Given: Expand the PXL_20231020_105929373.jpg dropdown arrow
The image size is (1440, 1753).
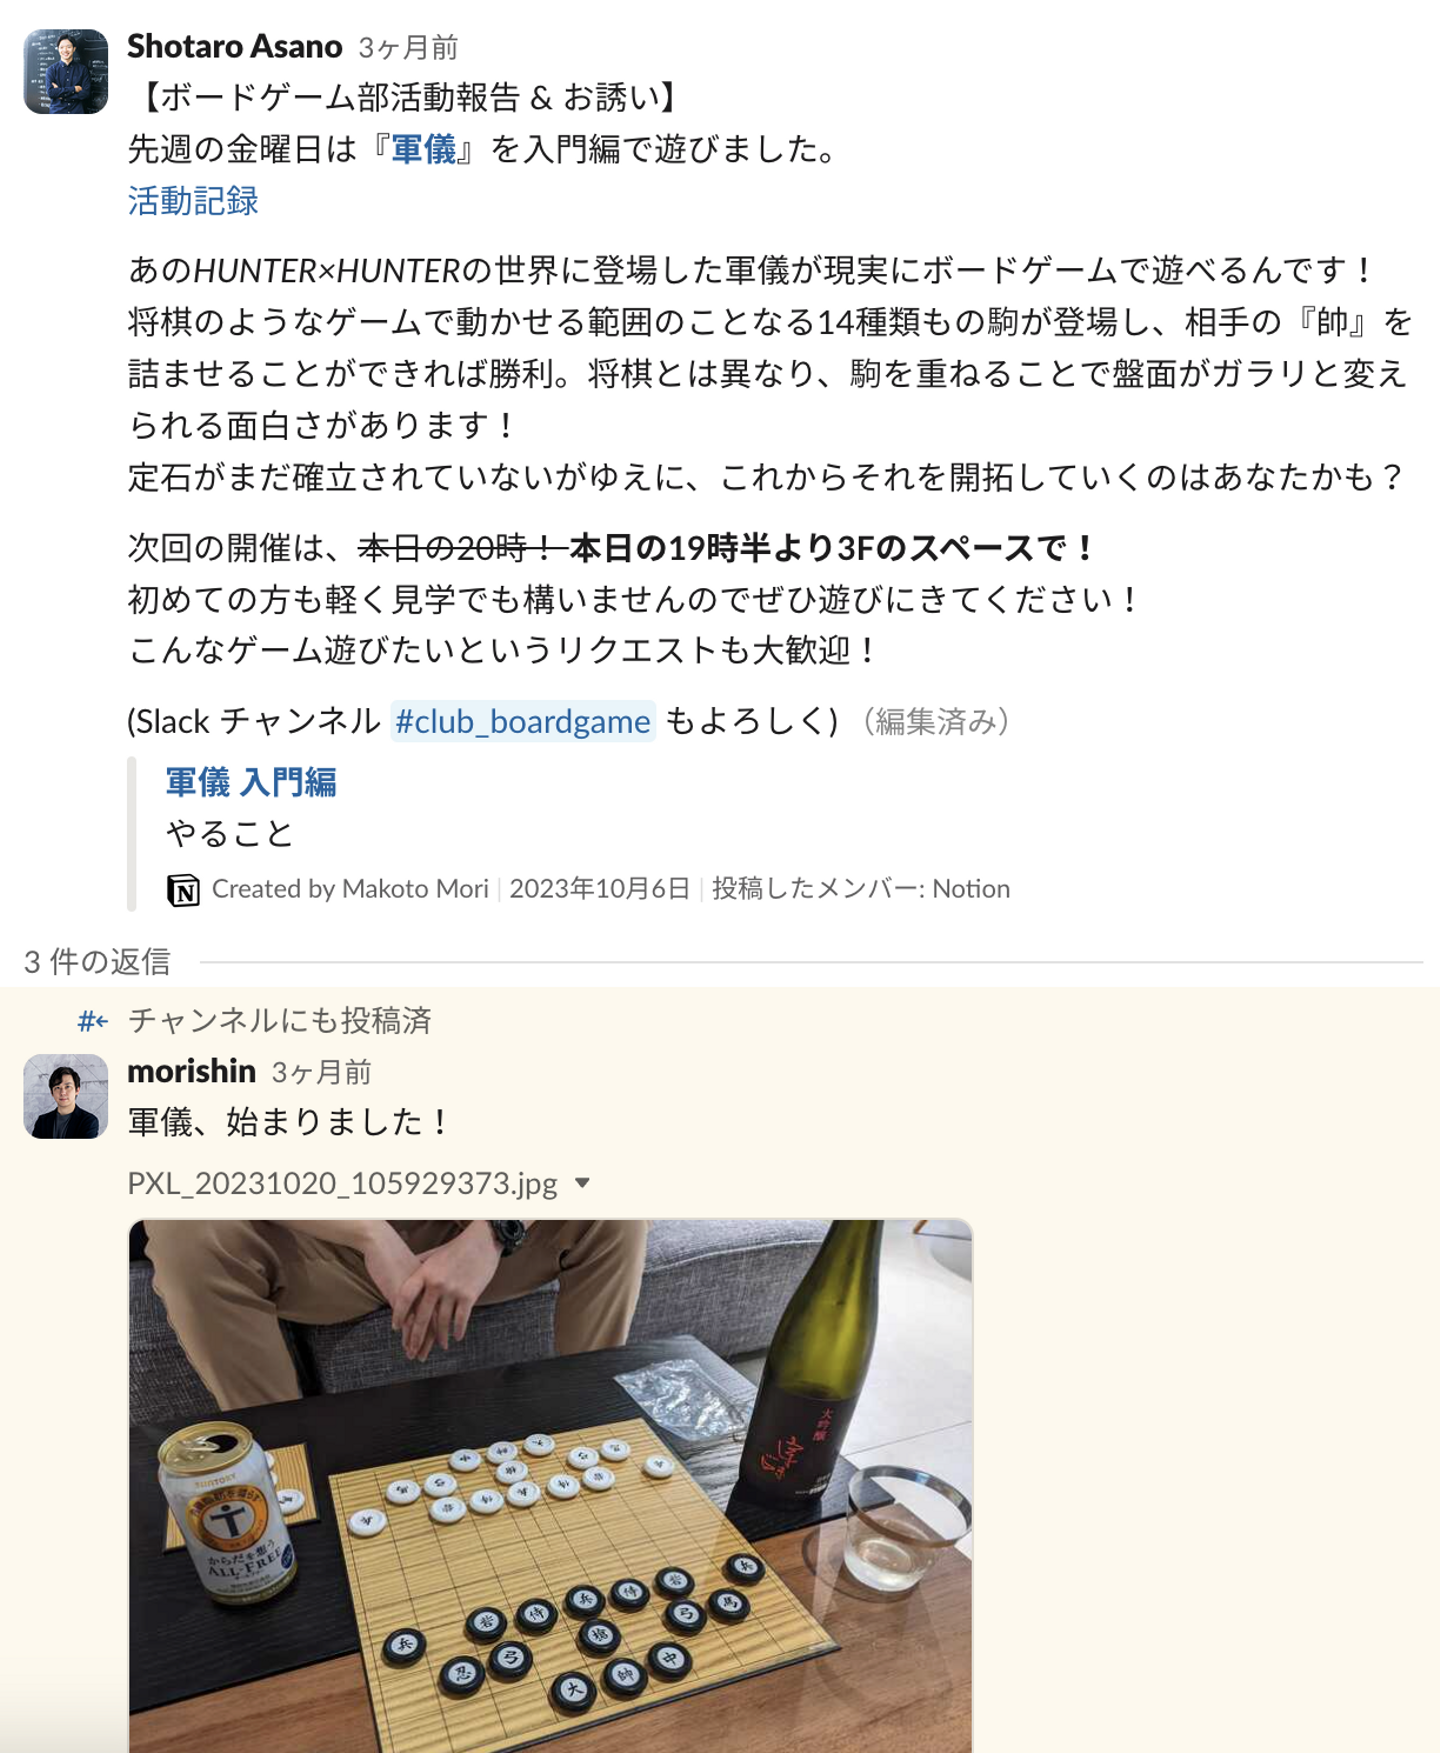Looking at the screenshot, I should 583,1184.
